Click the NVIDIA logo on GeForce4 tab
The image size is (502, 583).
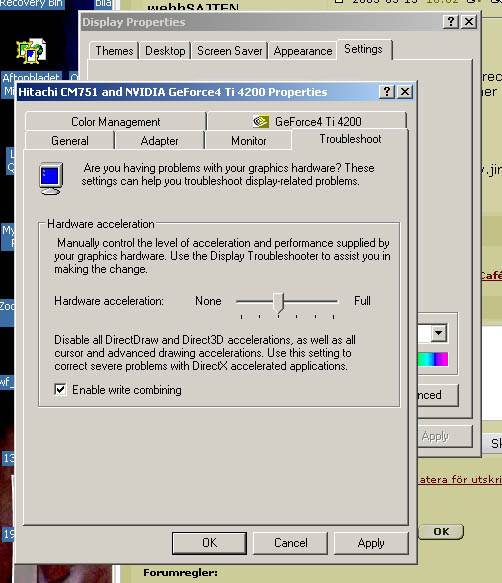[x=261, y=121]
